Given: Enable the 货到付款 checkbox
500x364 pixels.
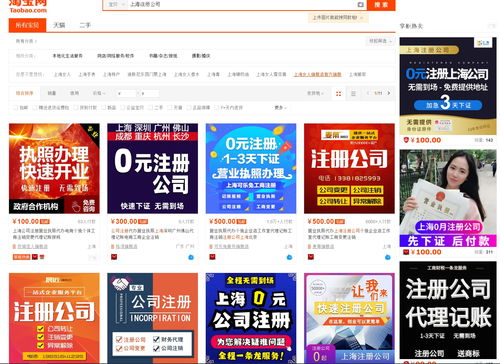Looking at the screenshot, I should coord(76,108).
